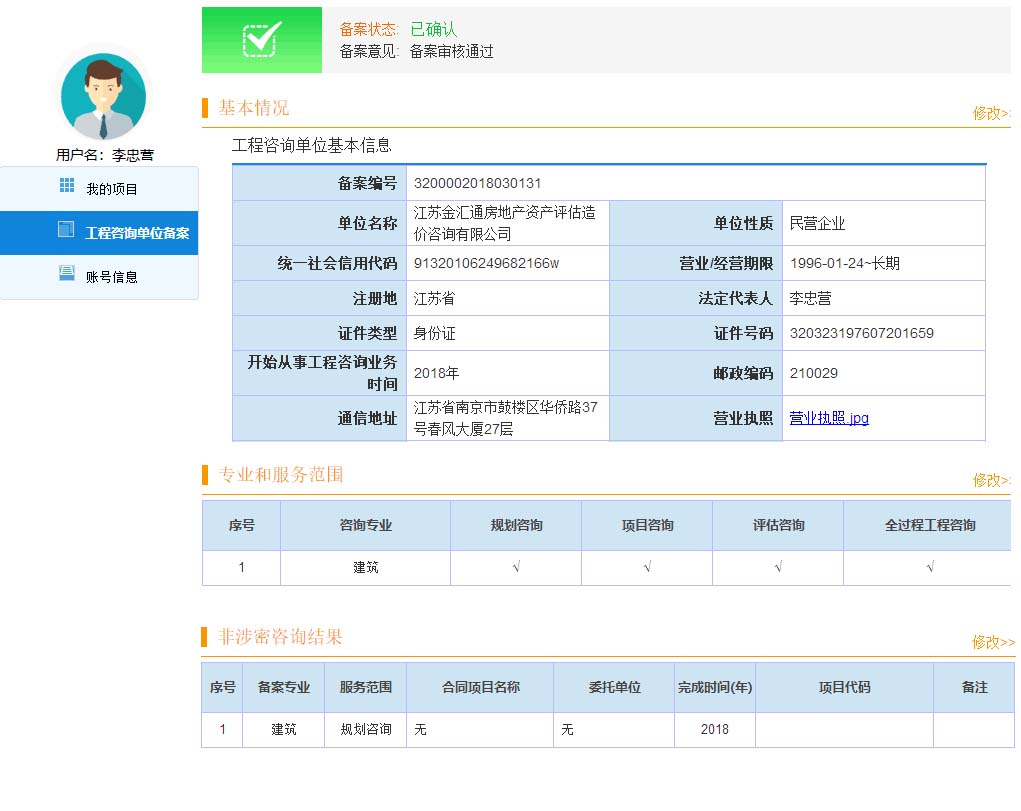Click the 用户名 text under the avatar

pyautogui.click(x=104, y=155)
